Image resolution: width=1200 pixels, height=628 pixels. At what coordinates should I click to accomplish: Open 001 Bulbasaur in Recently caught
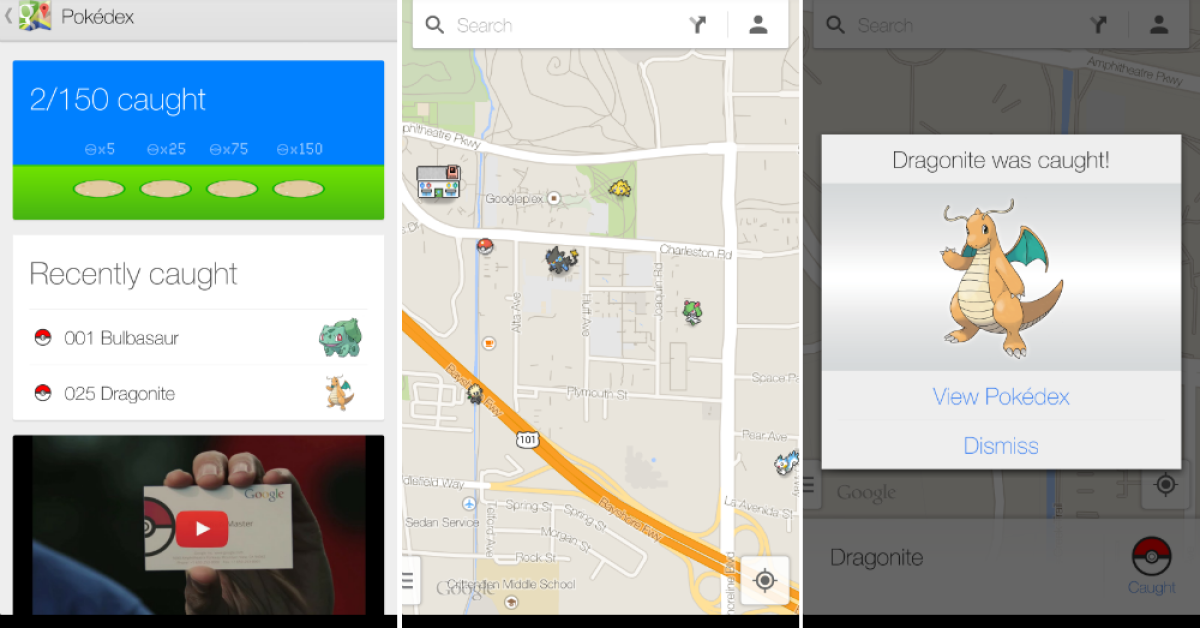tap(198, 338)
